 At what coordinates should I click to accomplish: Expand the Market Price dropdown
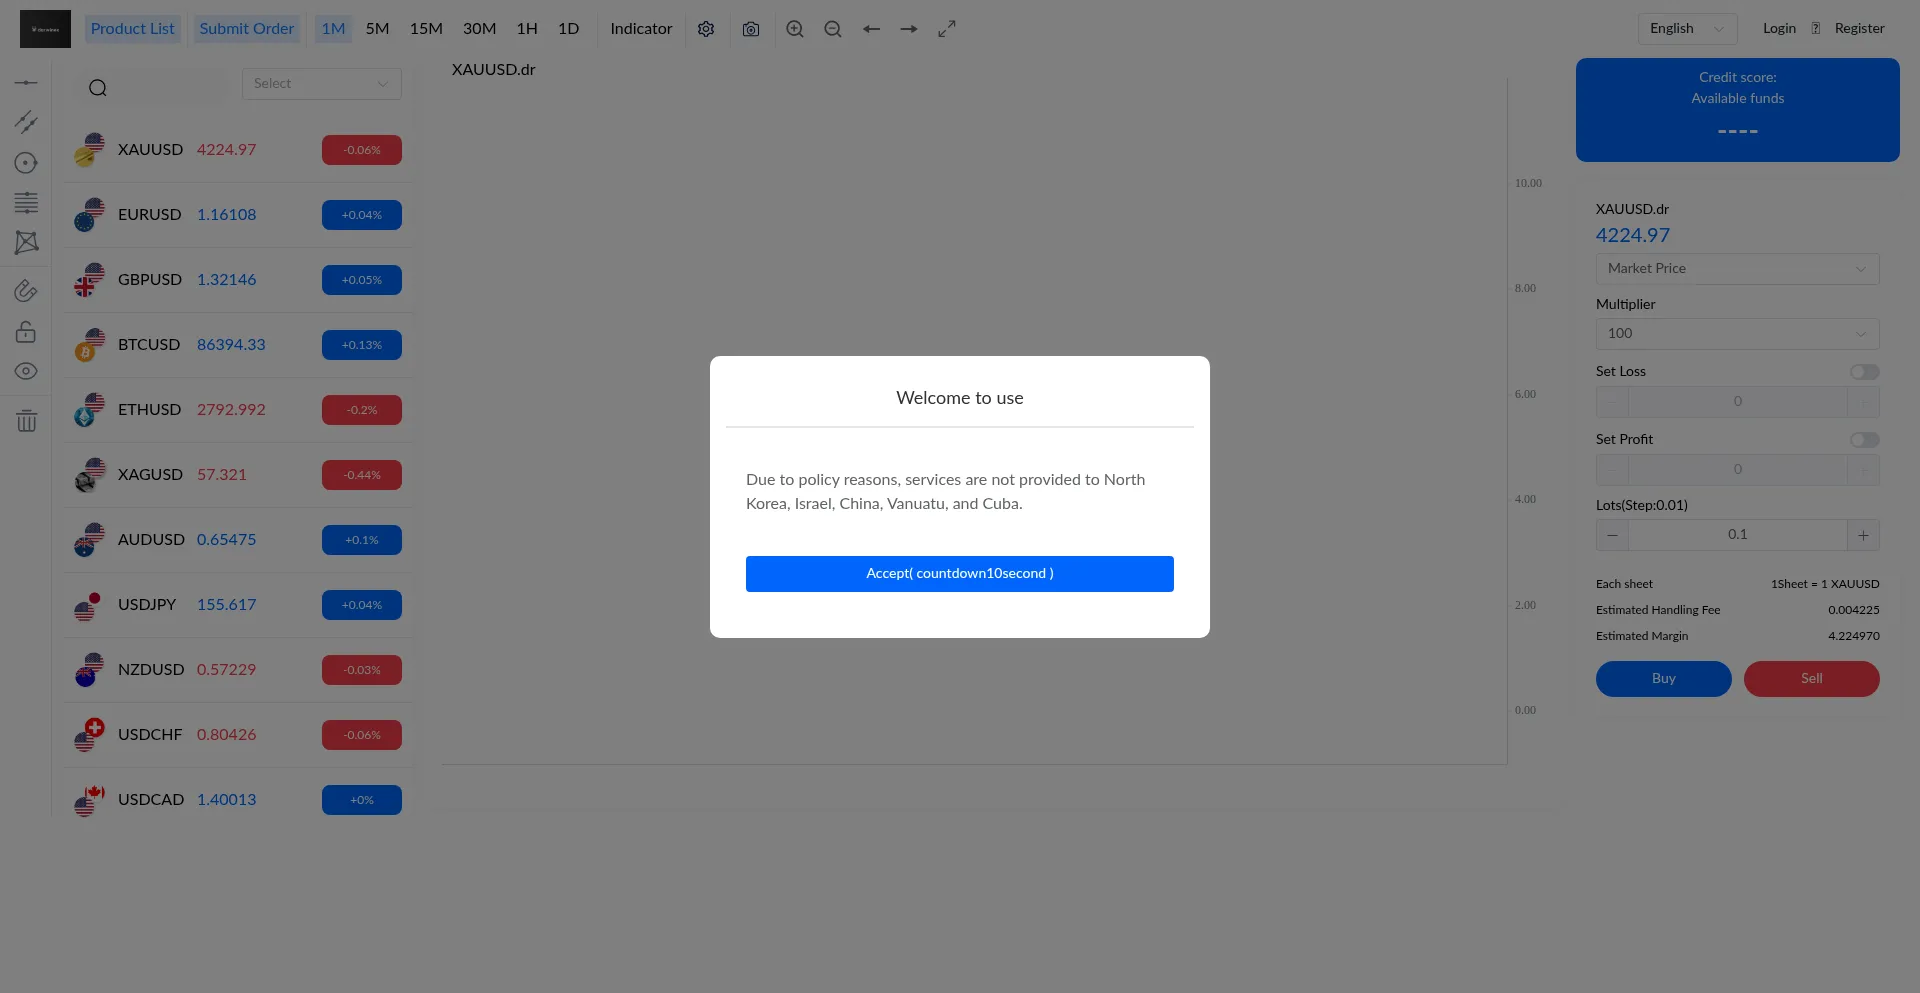[x=1737, y=269]
